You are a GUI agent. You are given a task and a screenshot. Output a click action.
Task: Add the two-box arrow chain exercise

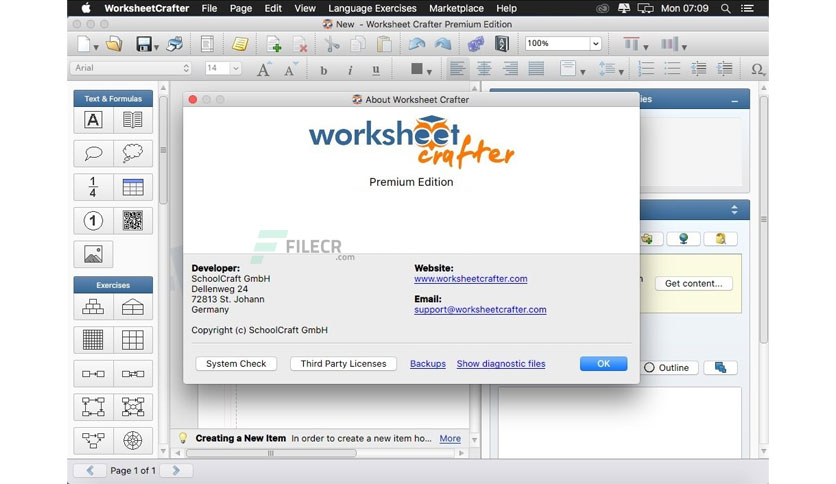(x=93, y=374)
